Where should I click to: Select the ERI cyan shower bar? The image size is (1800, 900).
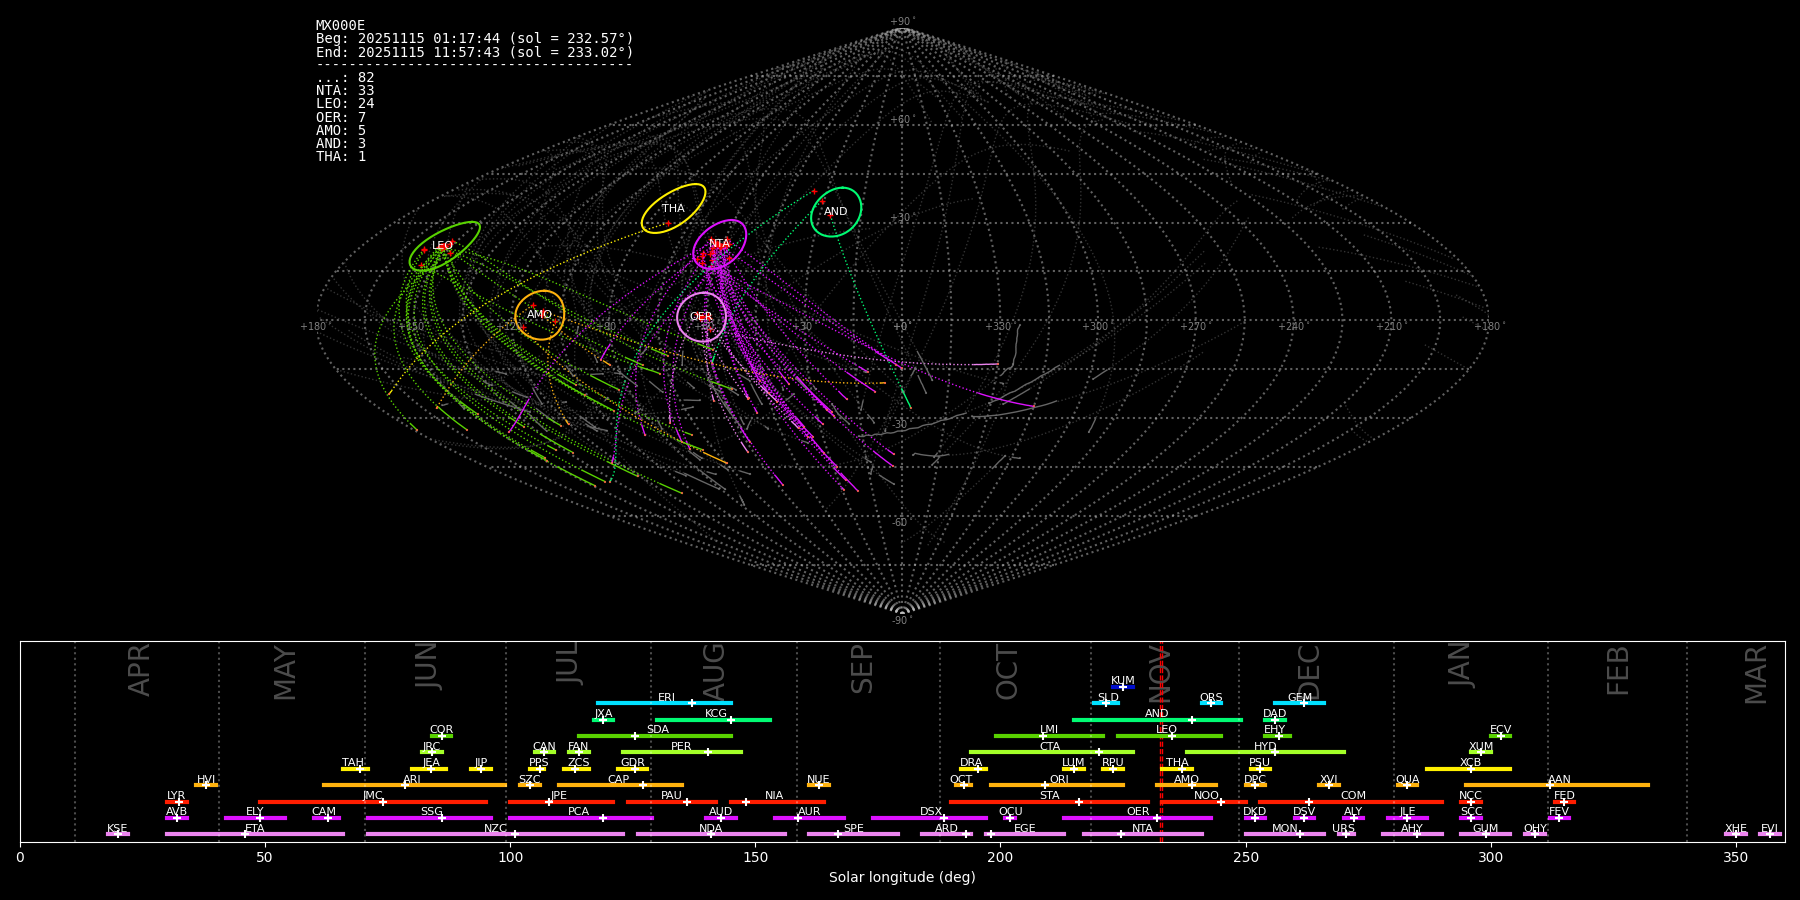click(664, 703)
